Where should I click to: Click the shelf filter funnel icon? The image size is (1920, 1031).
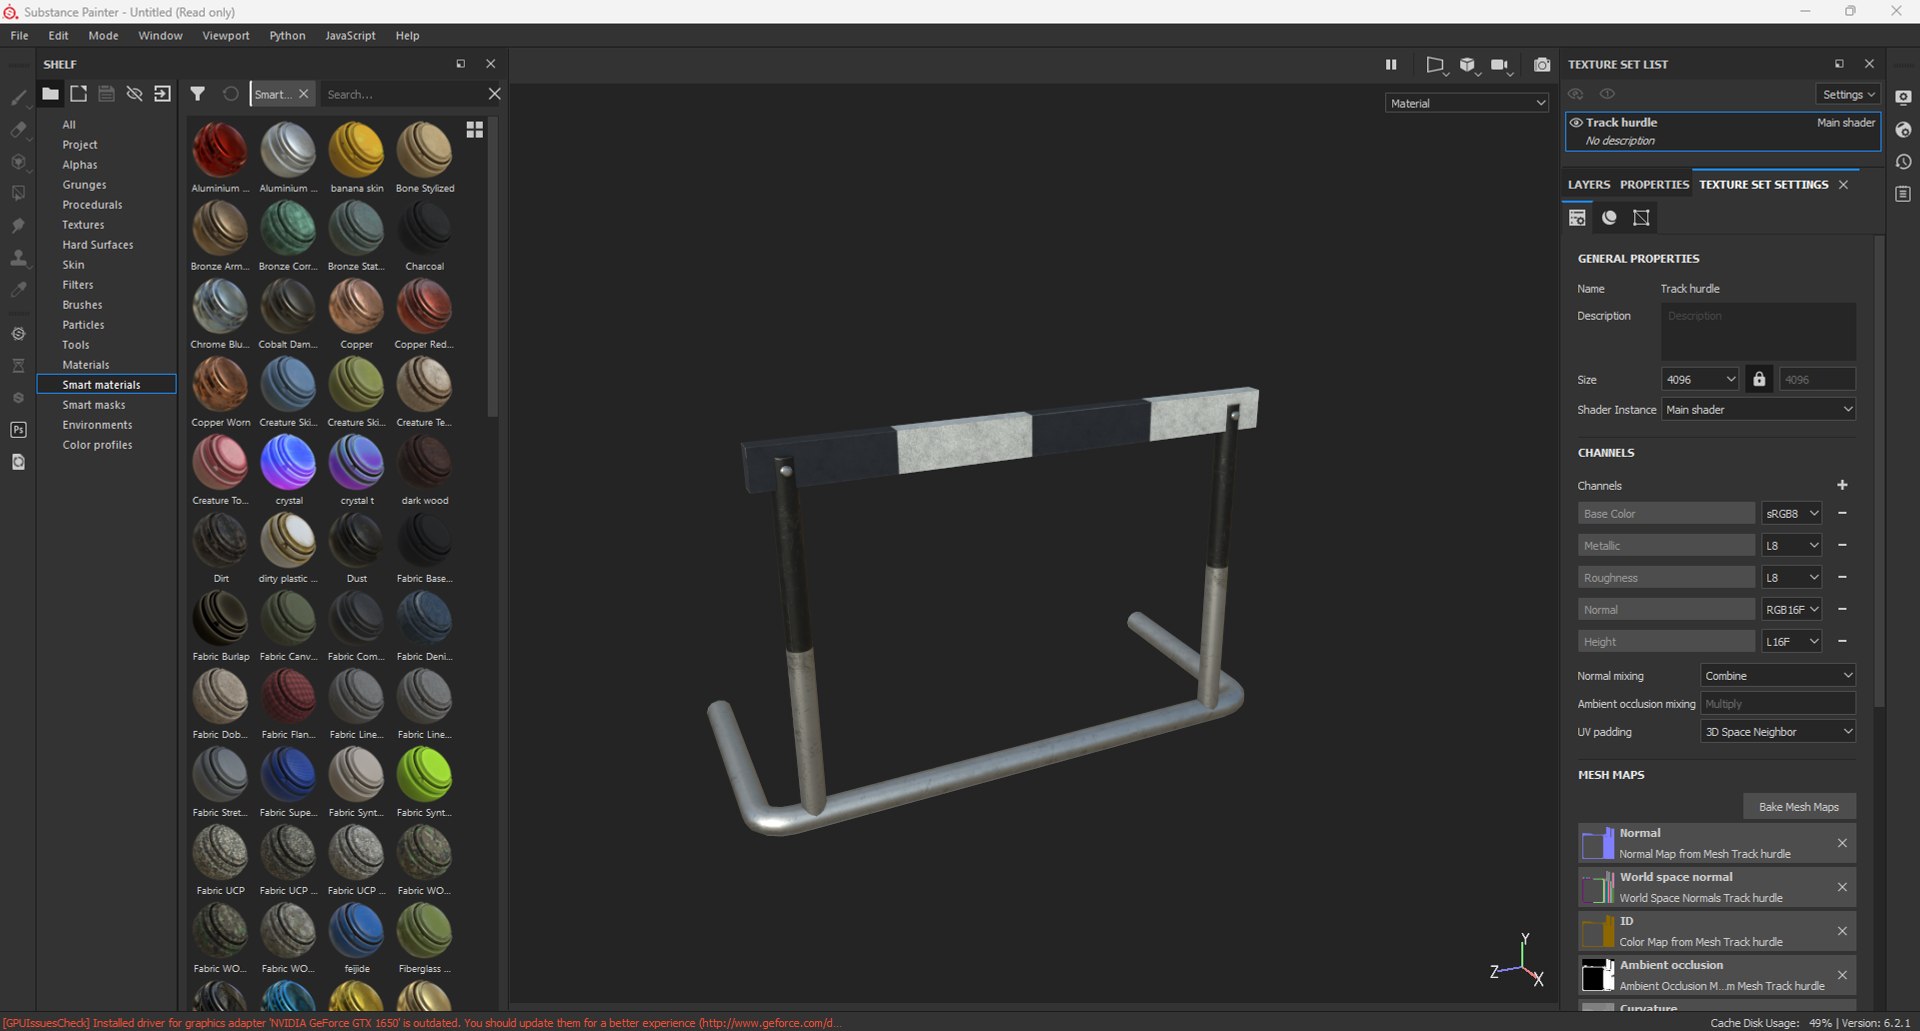click(x=198, y=94)
